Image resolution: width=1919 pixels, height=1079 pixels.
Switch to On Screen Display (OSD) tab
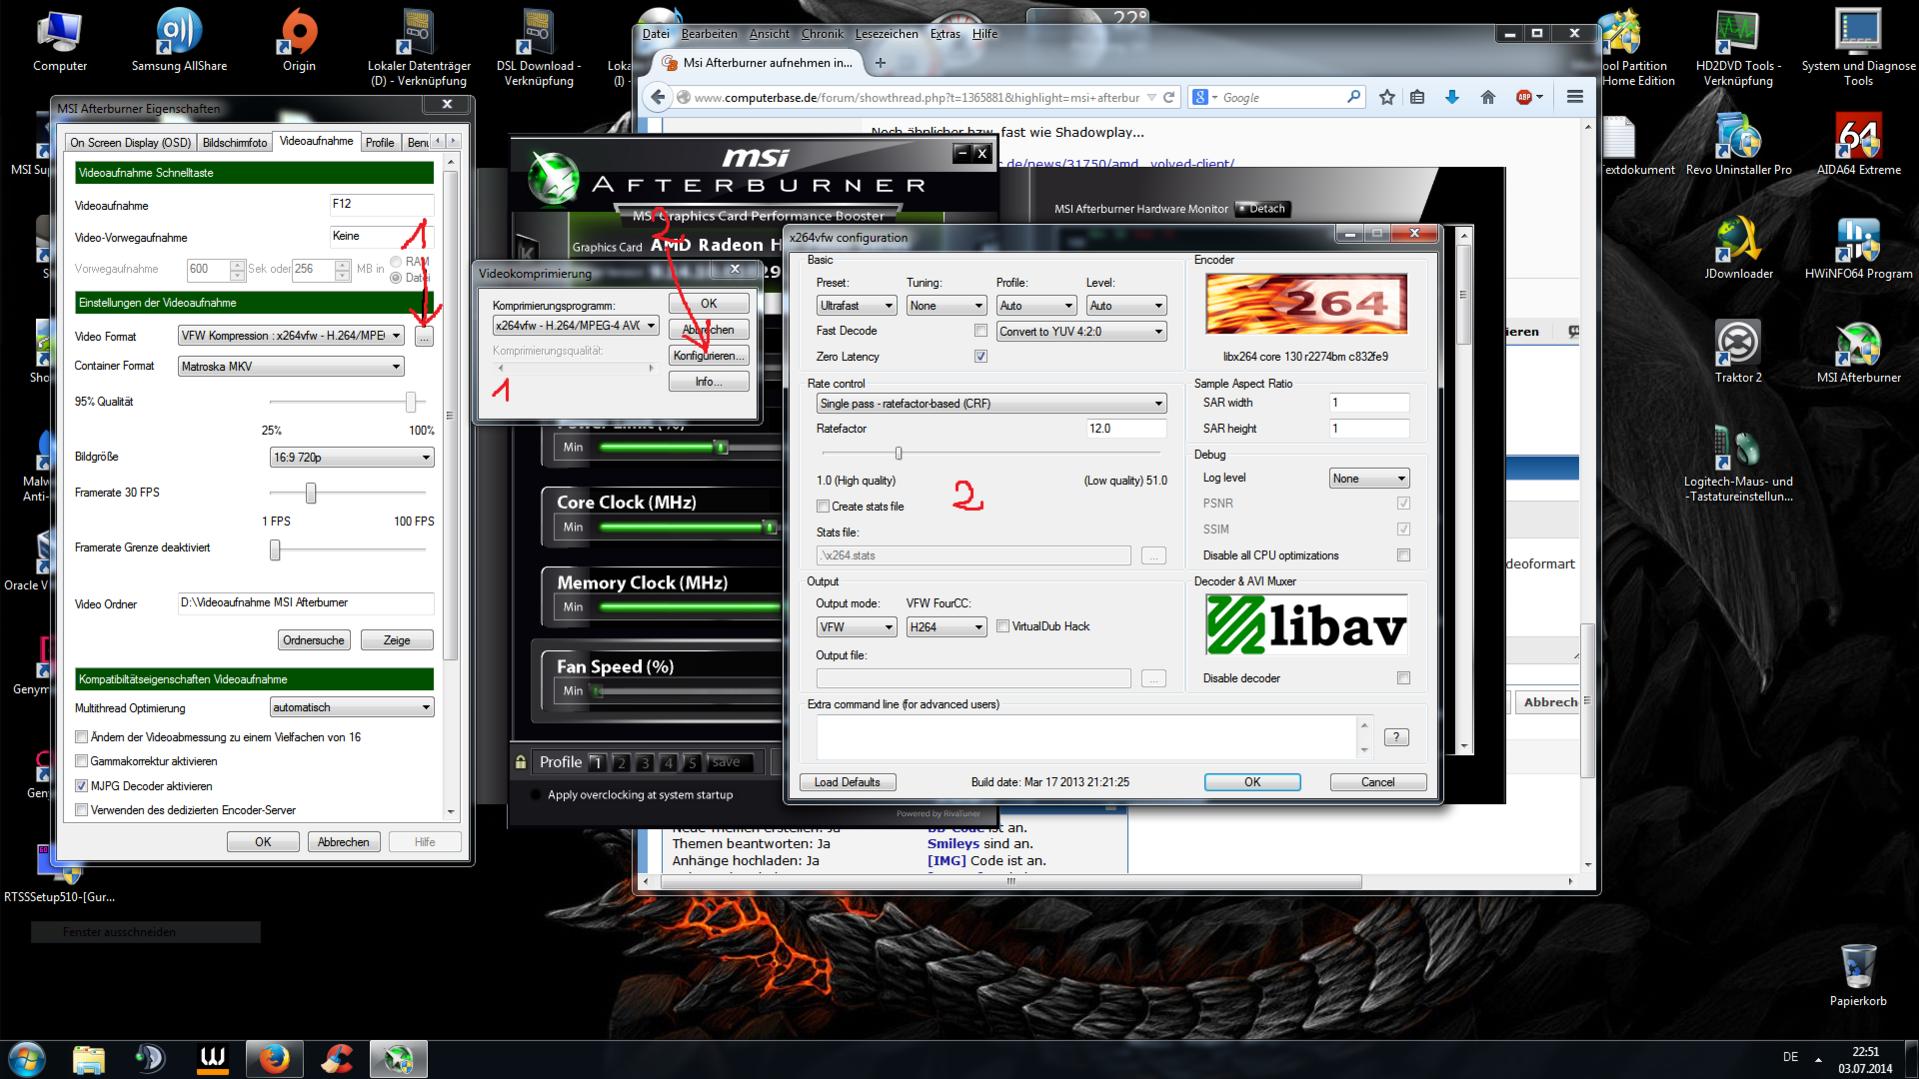(130, 142)
